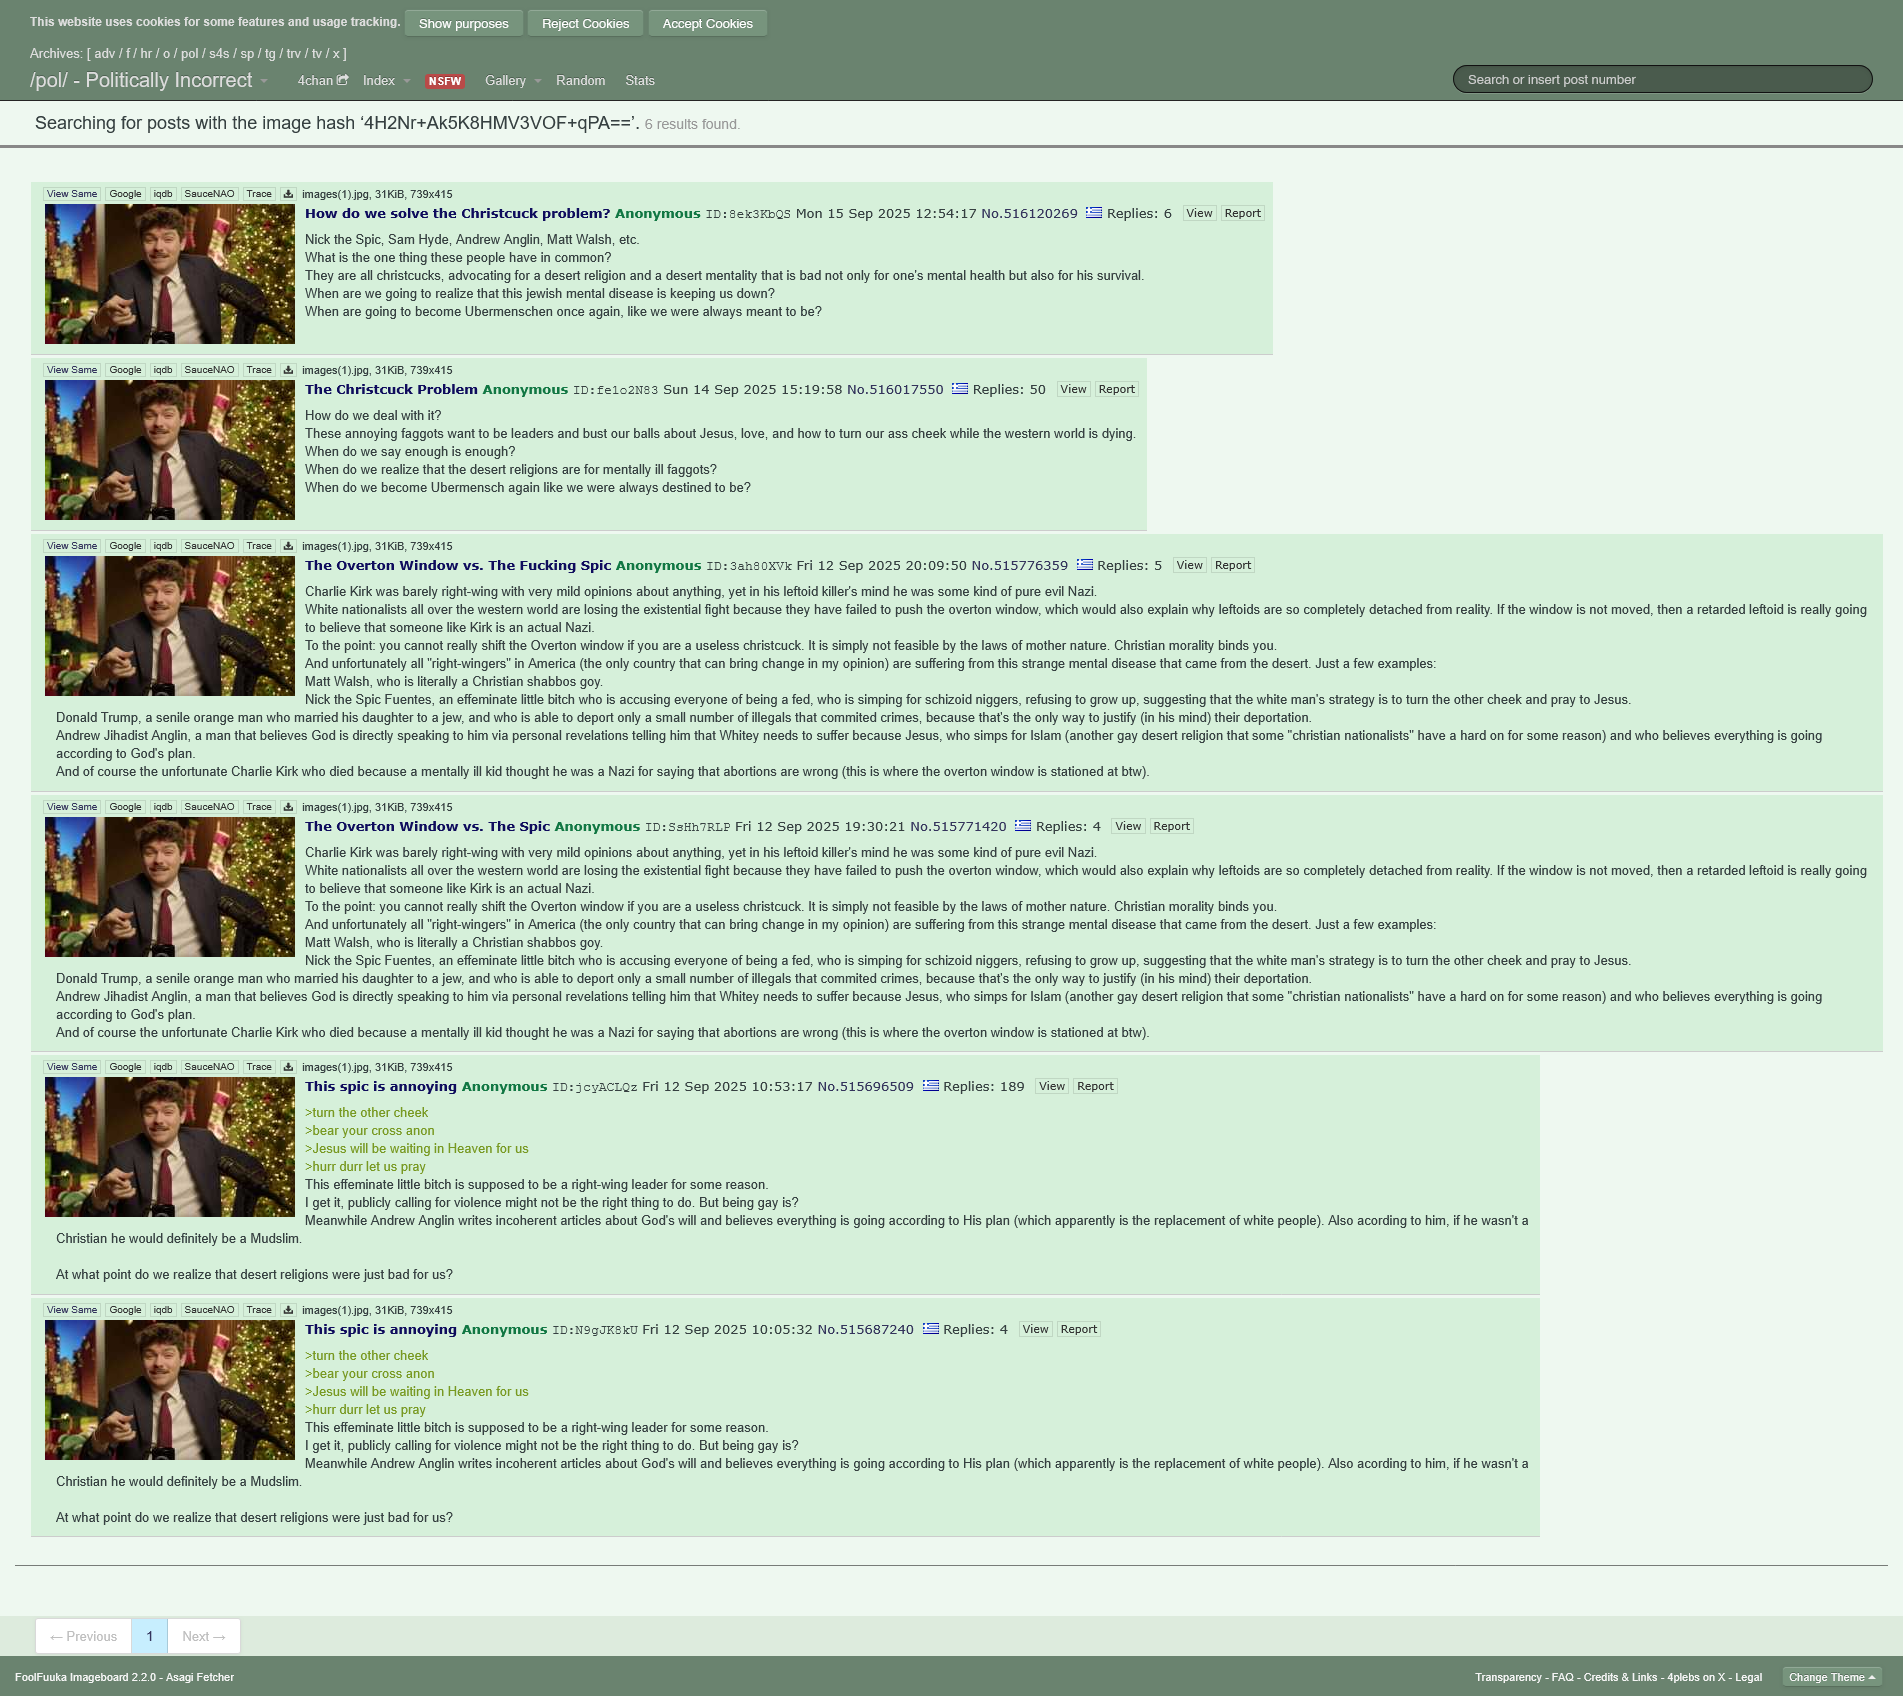Download image for post No.516017550
The height and width of the screenshot is (1696, 1903).
coord(288,370)
